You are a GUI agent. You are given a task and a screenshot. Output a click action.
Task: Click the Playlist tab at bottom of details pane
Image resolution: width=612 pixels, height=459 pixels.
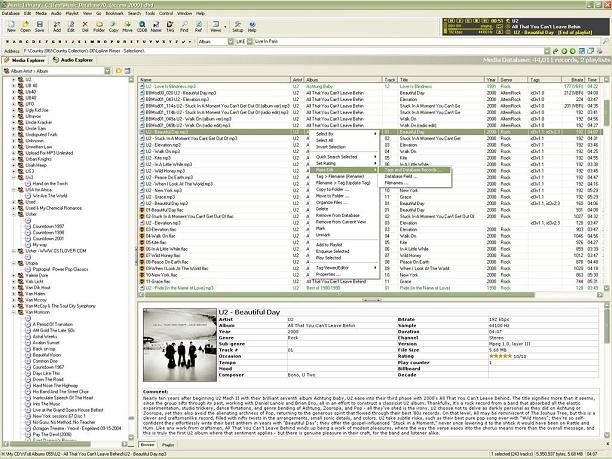click(168, 445)
